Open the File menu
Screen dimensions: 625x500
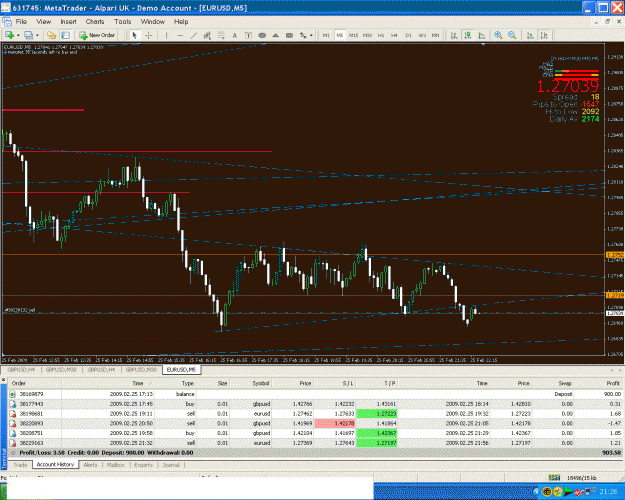coord(21,22)
